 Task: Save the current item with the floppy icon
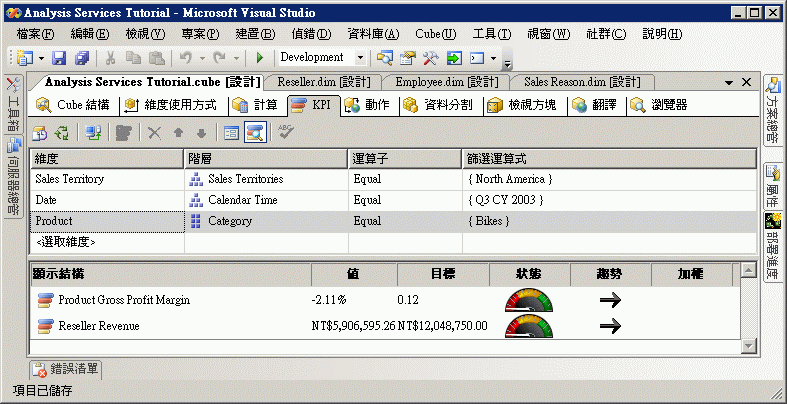point(59,58)
